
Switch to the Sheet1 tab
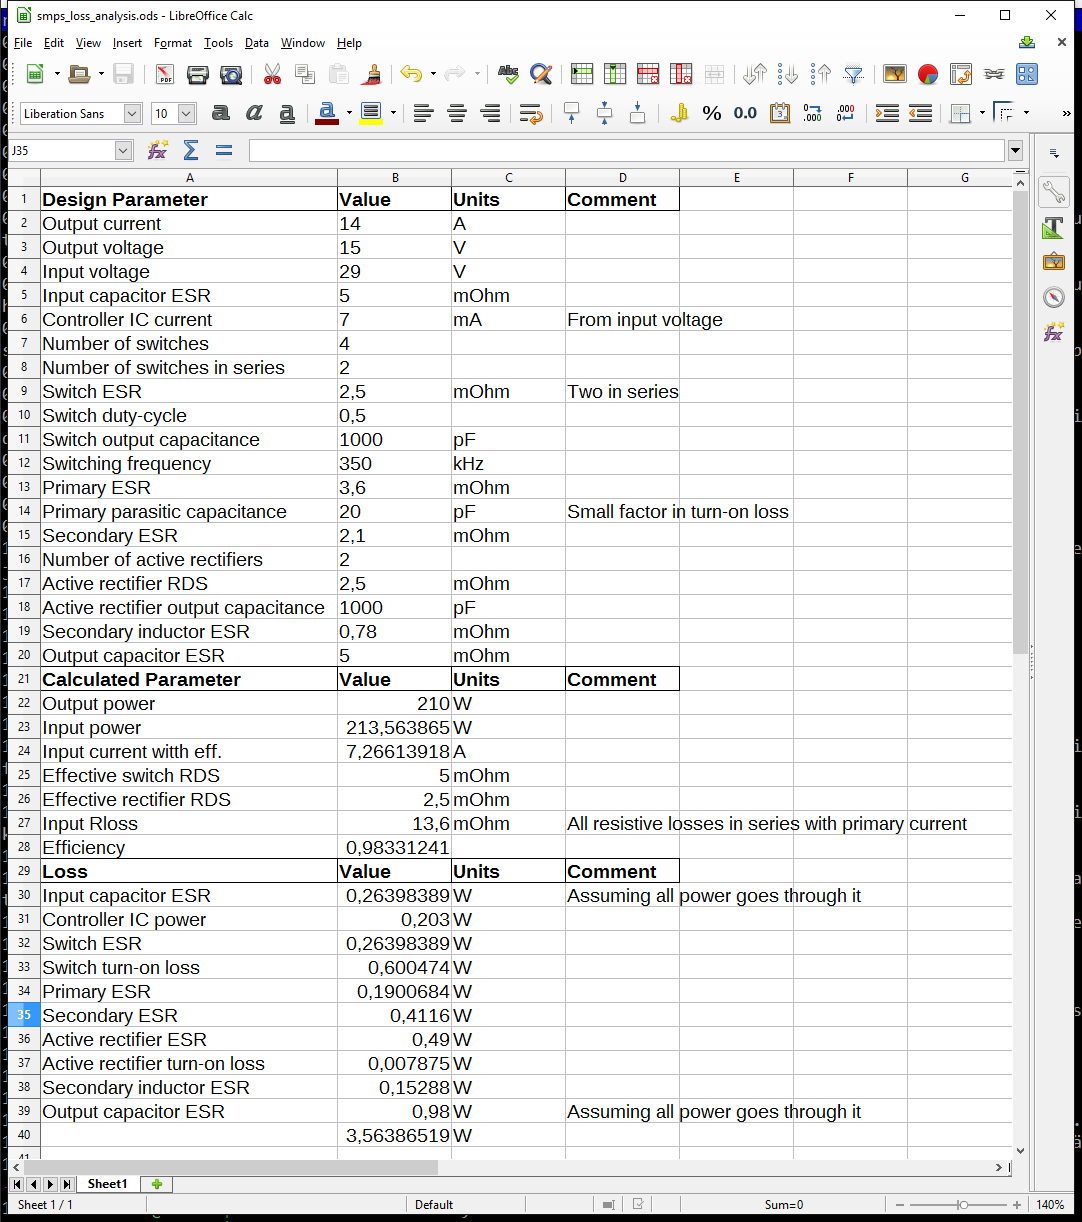tap(107, 1184)
